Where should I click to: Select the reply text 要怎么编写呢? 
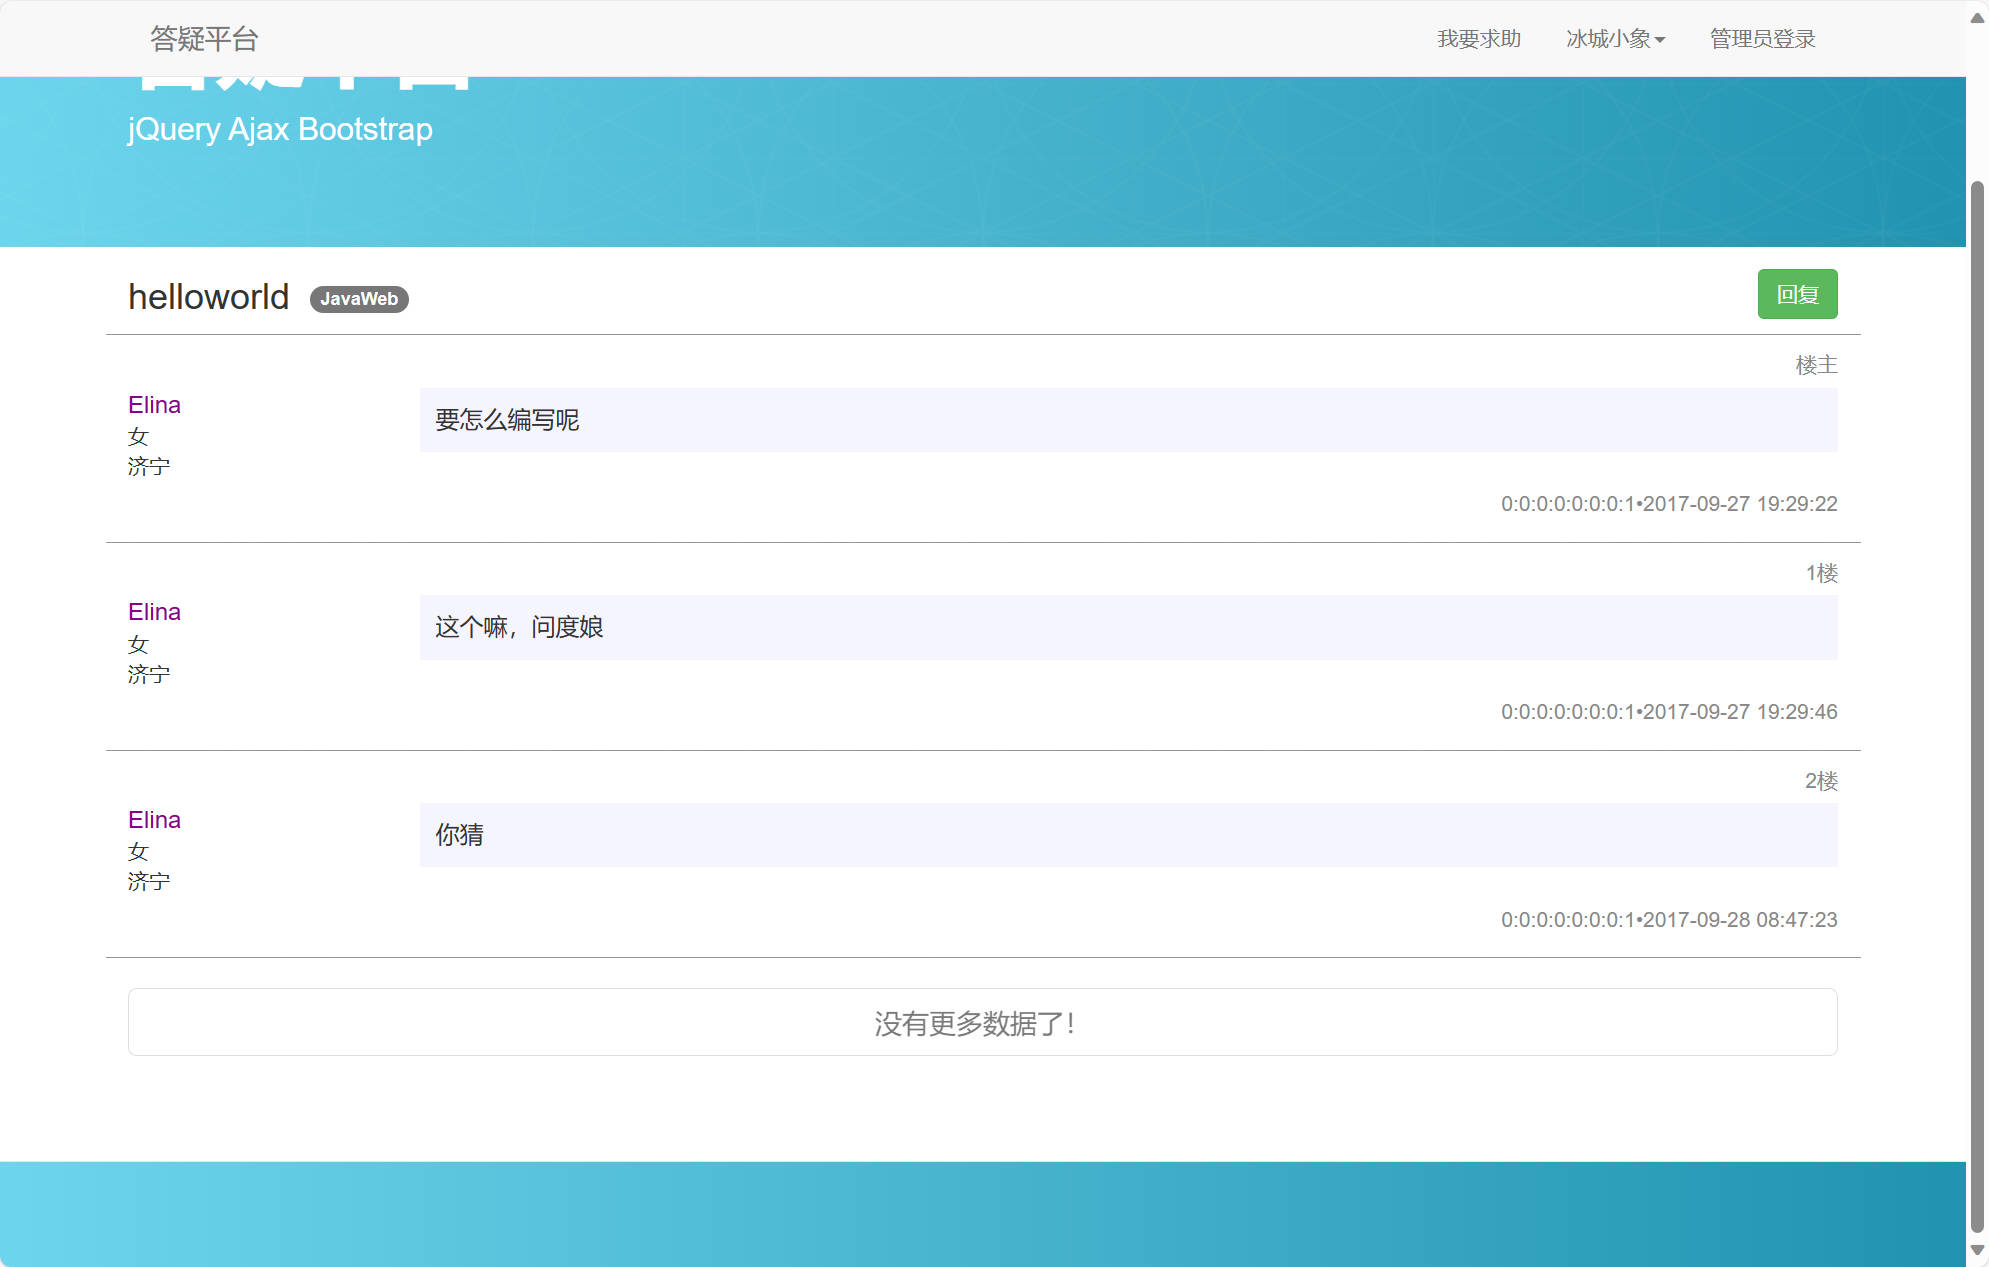coord(507,420)
